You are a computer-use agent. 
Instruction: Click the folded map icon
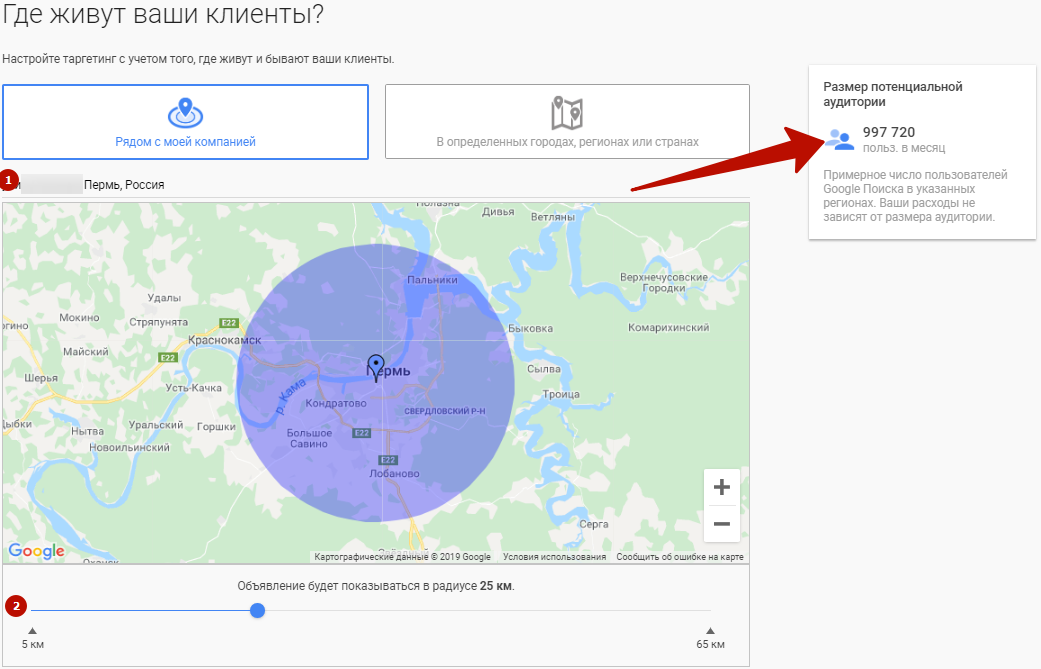pyautogui.click(x=567, y=113)
